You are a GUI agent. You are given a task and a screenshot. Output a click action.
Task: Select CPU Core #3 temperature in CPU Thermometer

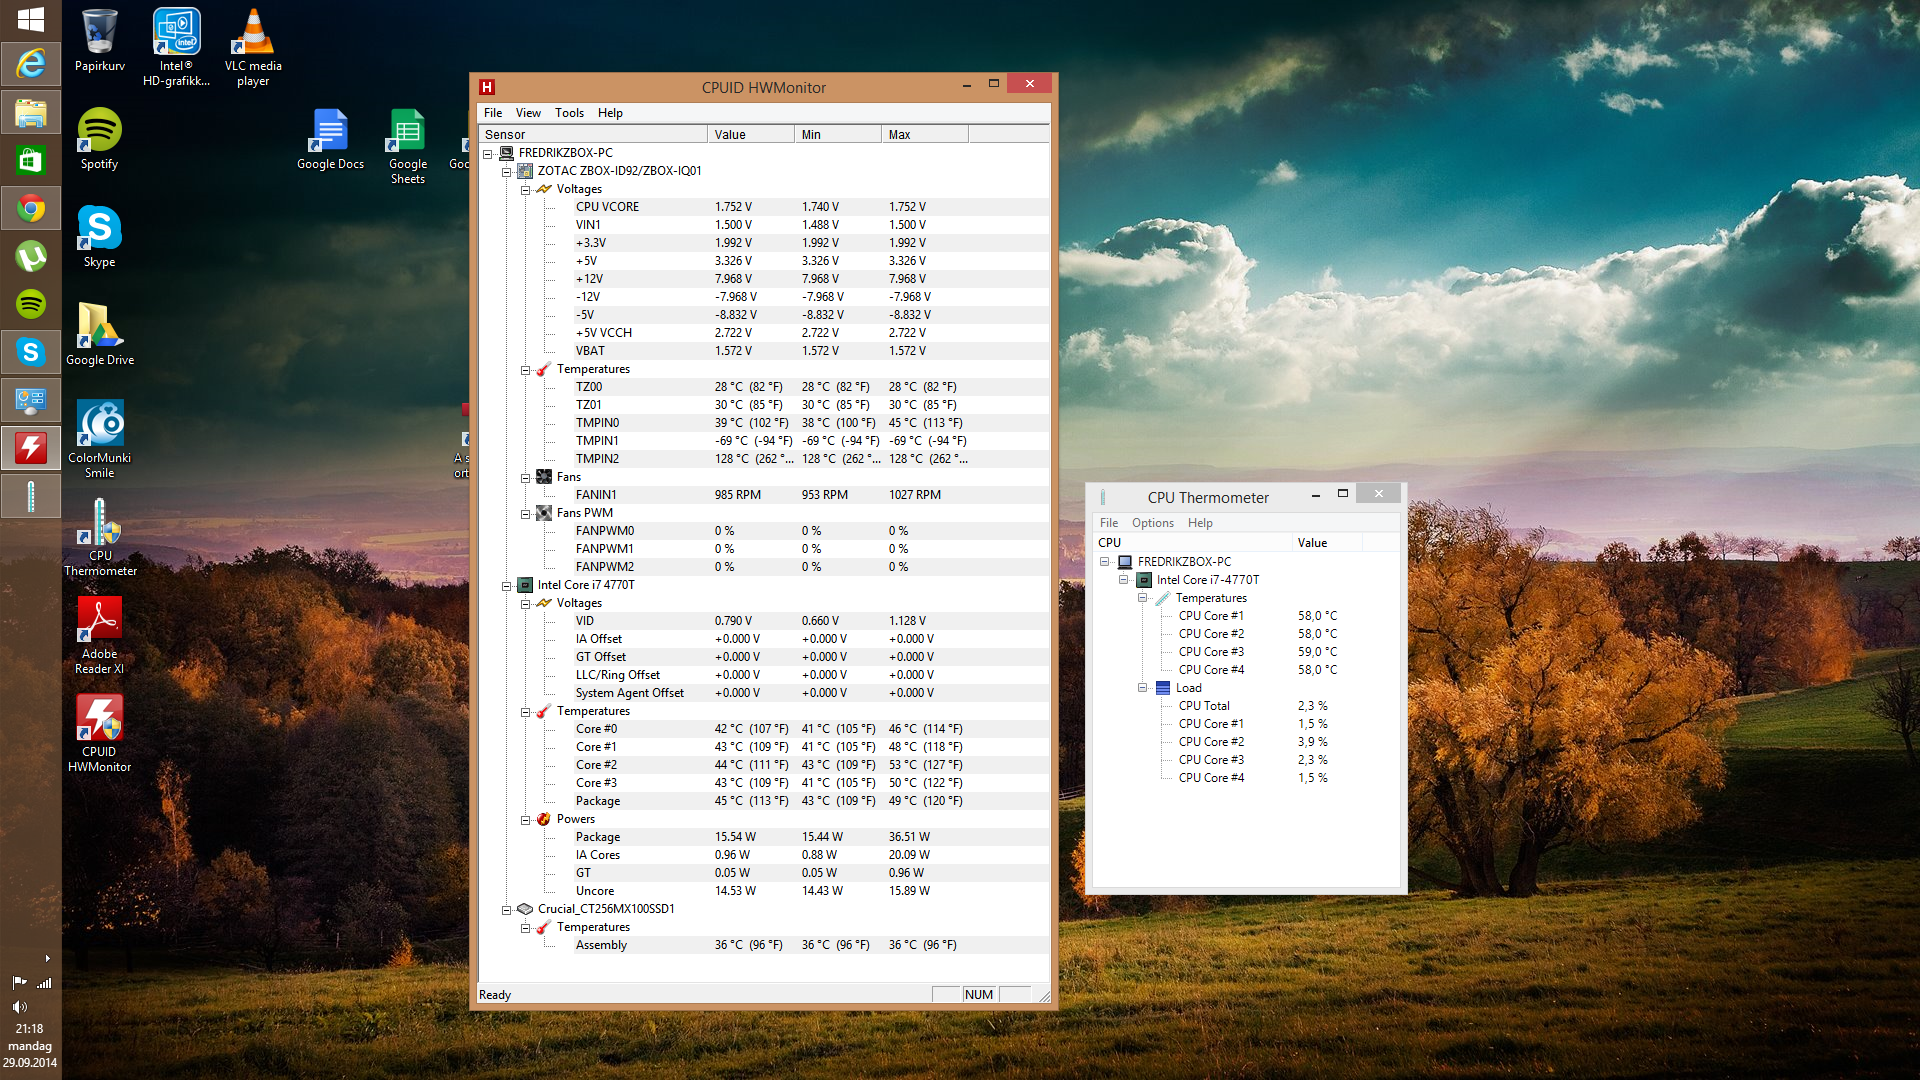point(1257,652)
